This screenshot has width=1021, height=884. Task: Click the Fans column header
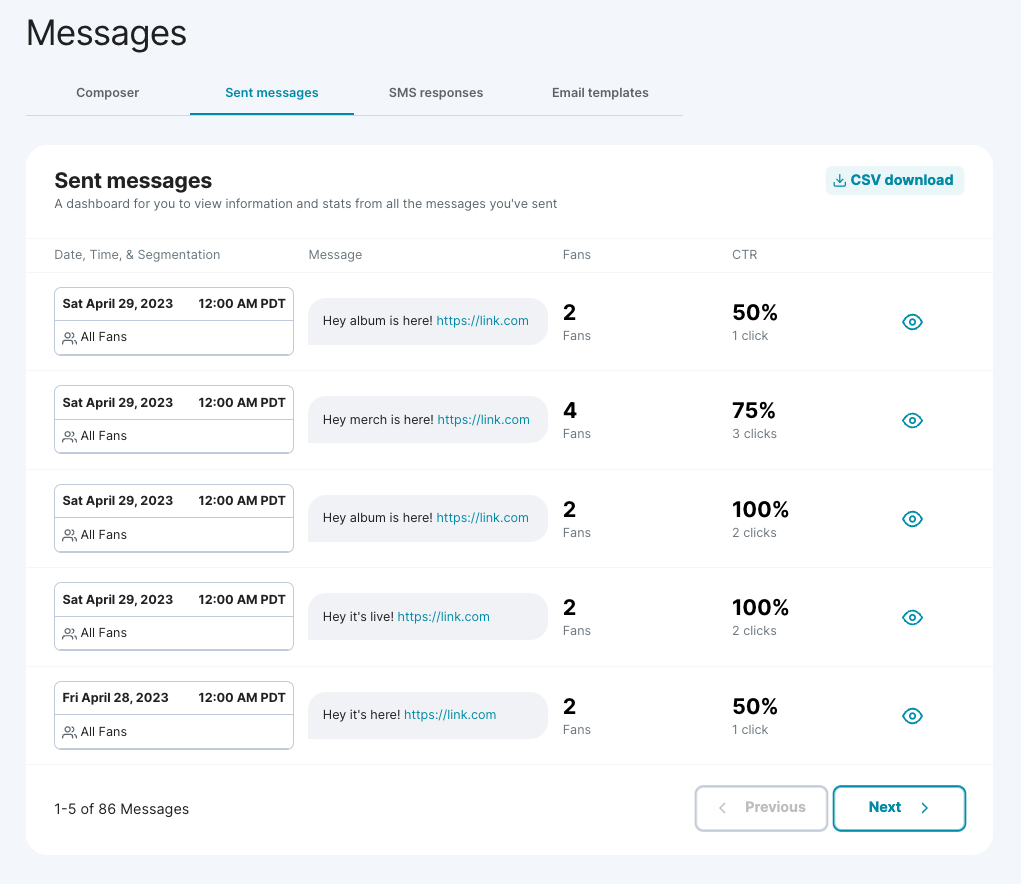click(x=576, y=255)
